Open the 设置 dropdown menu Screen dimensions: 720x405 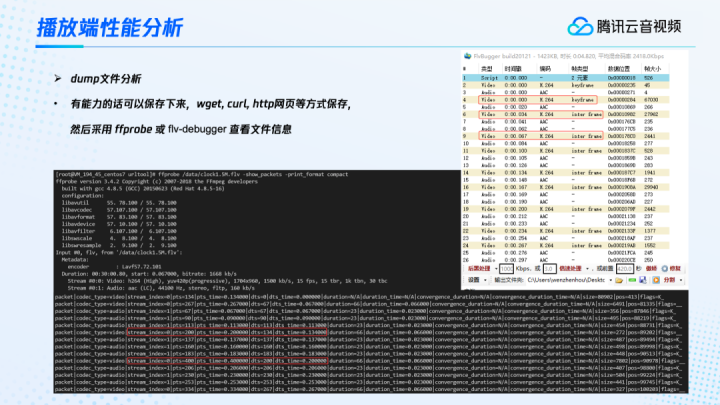pyautogui.click(x=477, y=280)
